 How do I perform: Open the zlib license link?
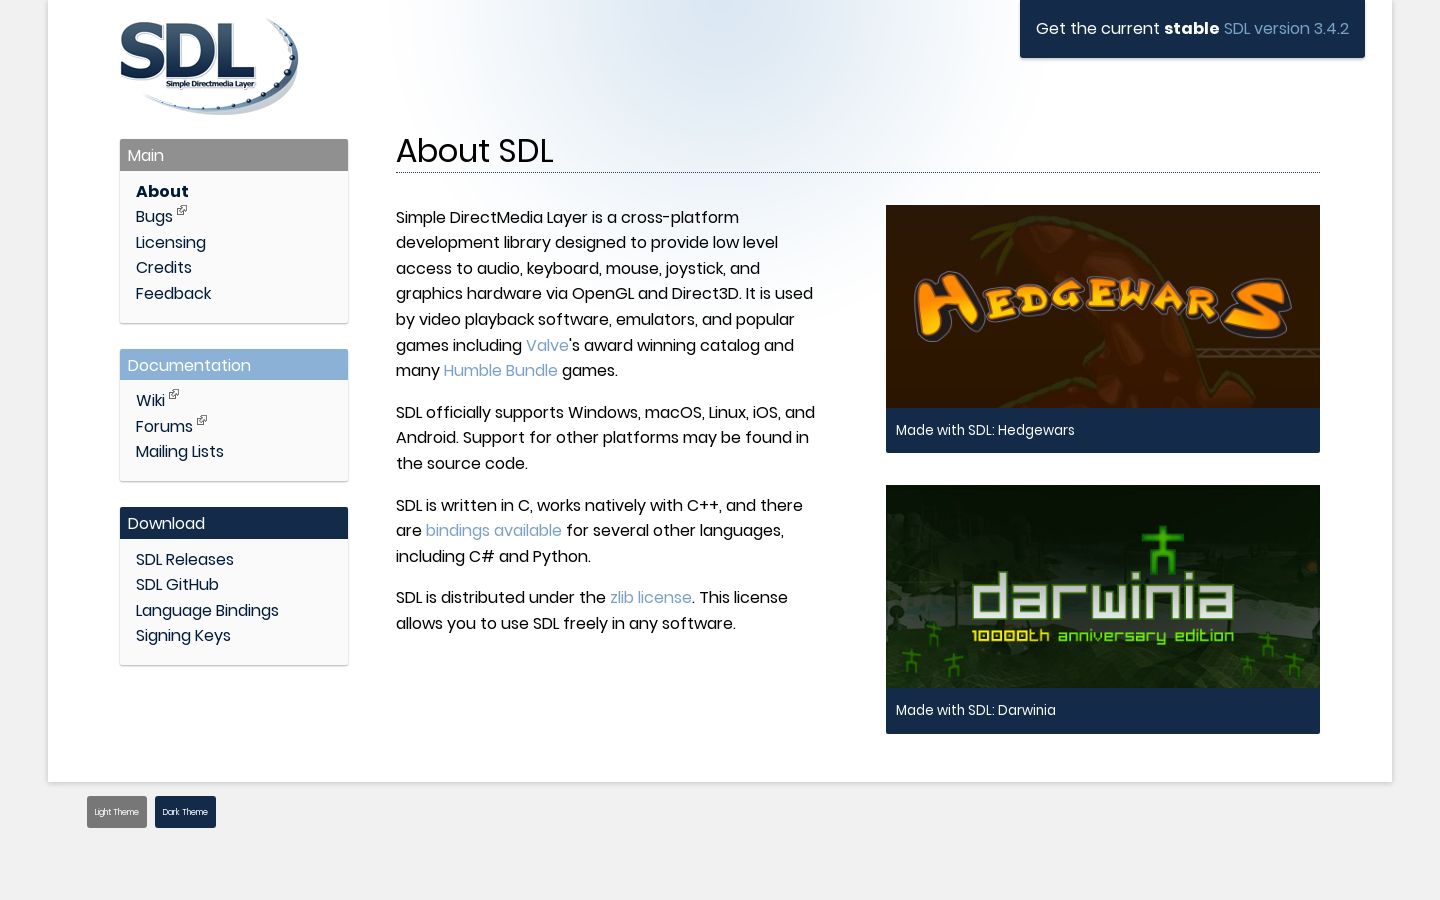coord(651,598)
